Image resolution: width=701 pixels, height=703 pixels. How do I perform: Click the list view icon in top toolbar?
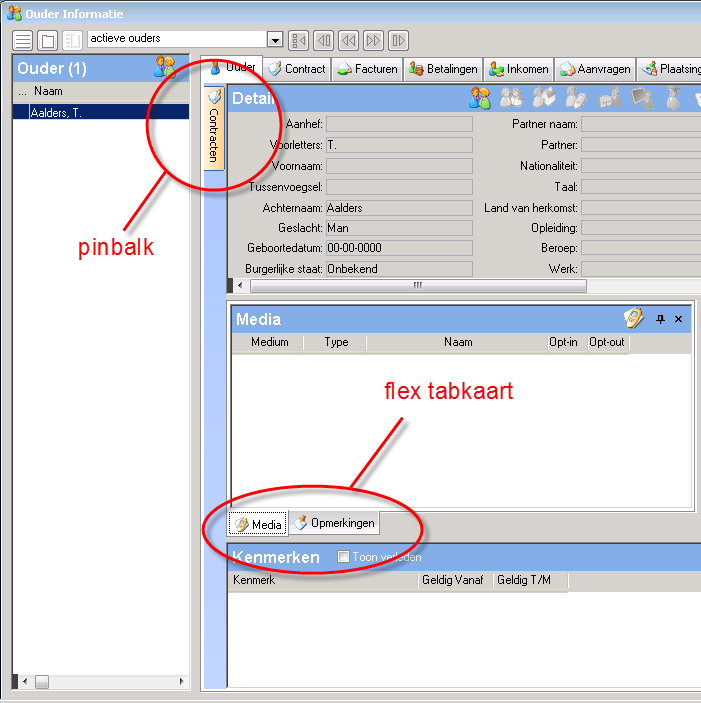click(x=22, y=40)
